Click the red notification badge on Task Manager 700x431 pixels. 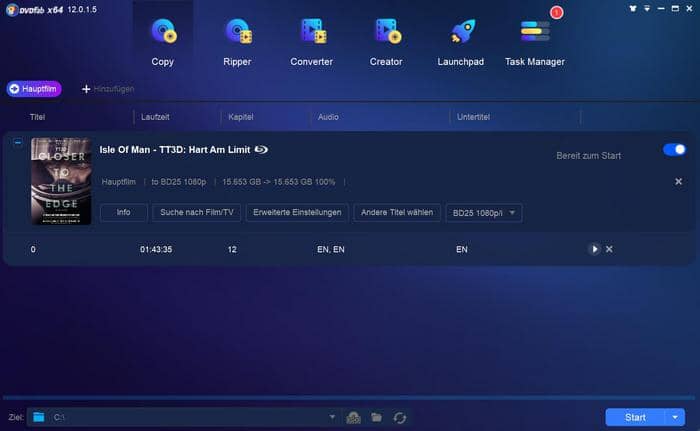[x=556, y=13]
